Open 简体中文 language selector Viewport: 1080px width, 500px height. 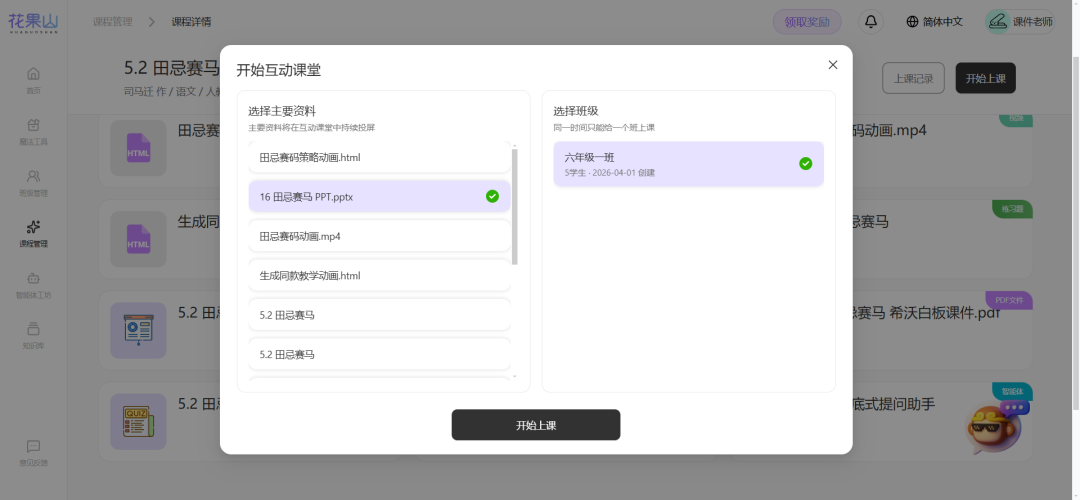[x=934, y=21]
